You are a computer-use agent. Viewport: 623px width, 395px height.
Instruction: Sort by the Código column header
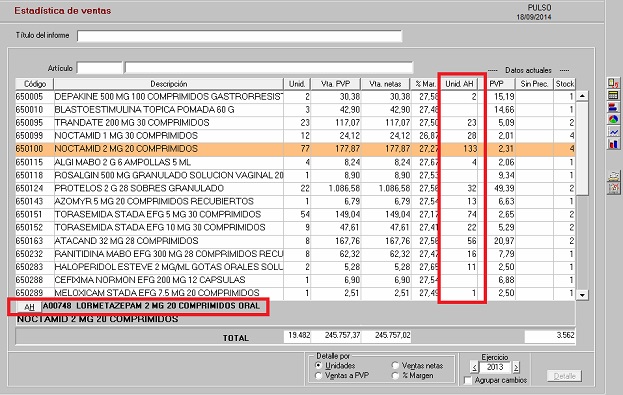[35, 84]
